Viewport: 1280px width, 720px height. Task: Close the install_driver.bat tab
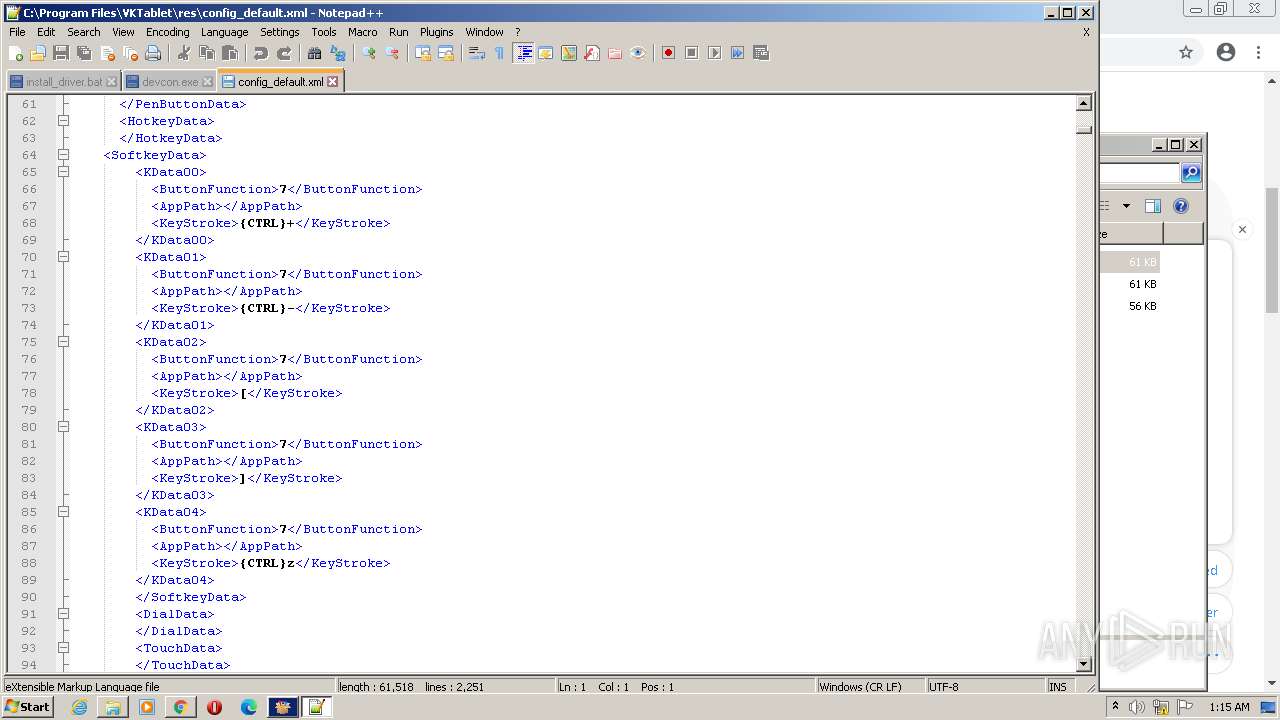pos(111,82)
